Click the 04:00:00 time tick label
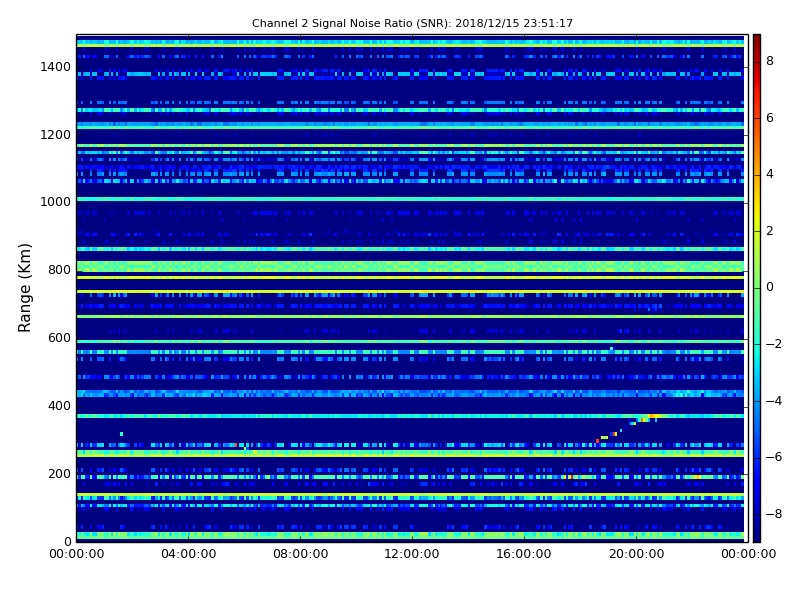Image resolution: width=800 pixels, height=600 pixels. (188, 554)
